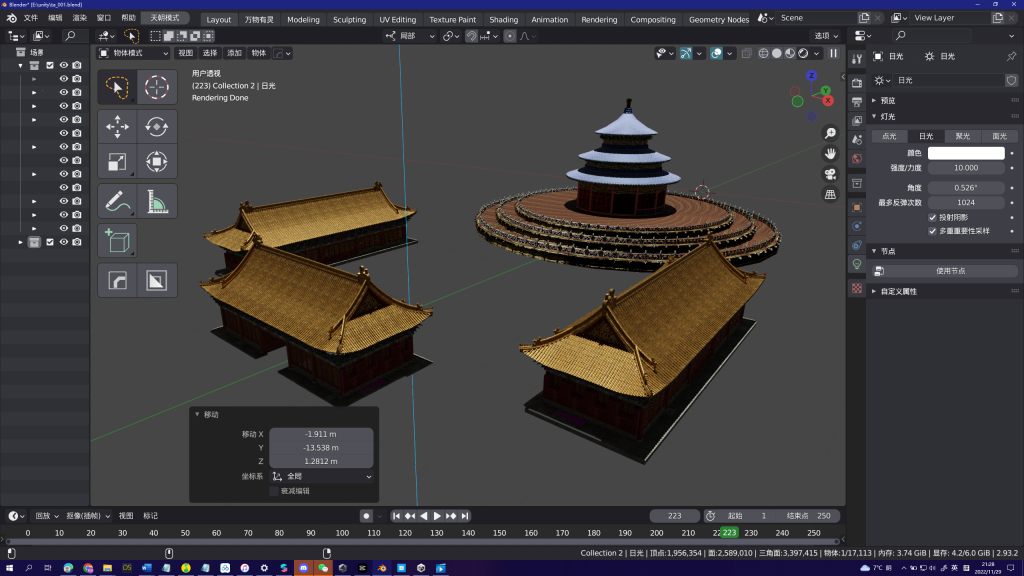
Task: Open the 回放 playback dropdown
Action: pyautogui.click(x=47, y=516)
